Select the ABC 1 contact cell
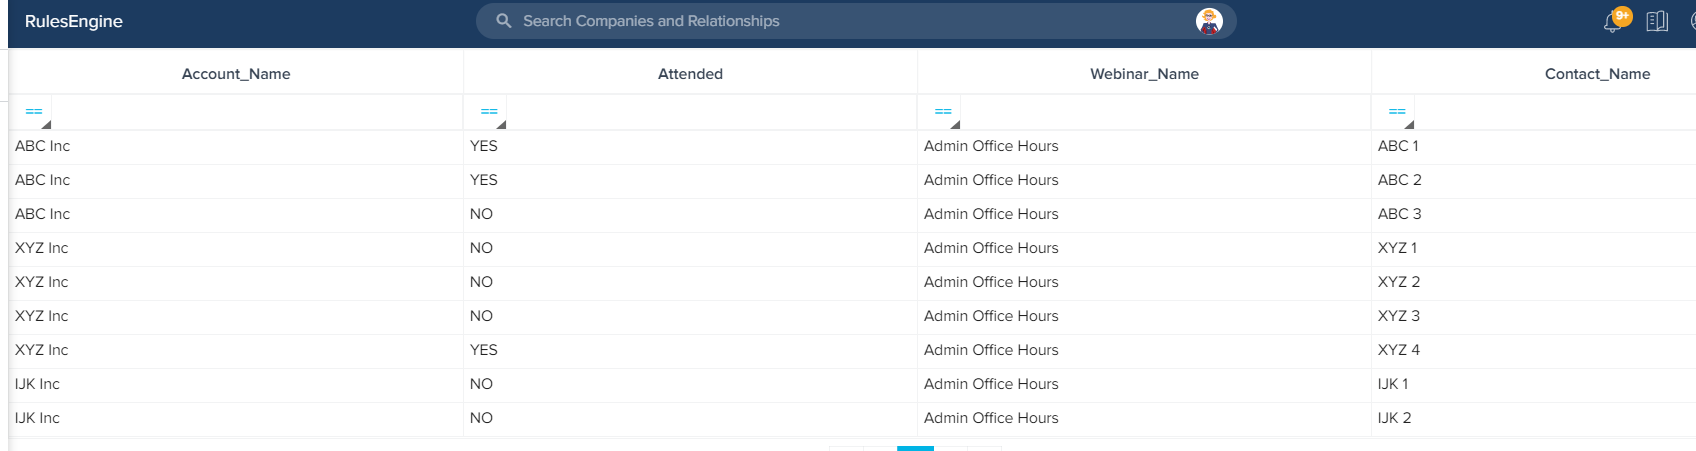The width and height of the screenshot is (1696, 451). tap(1398, 146)
